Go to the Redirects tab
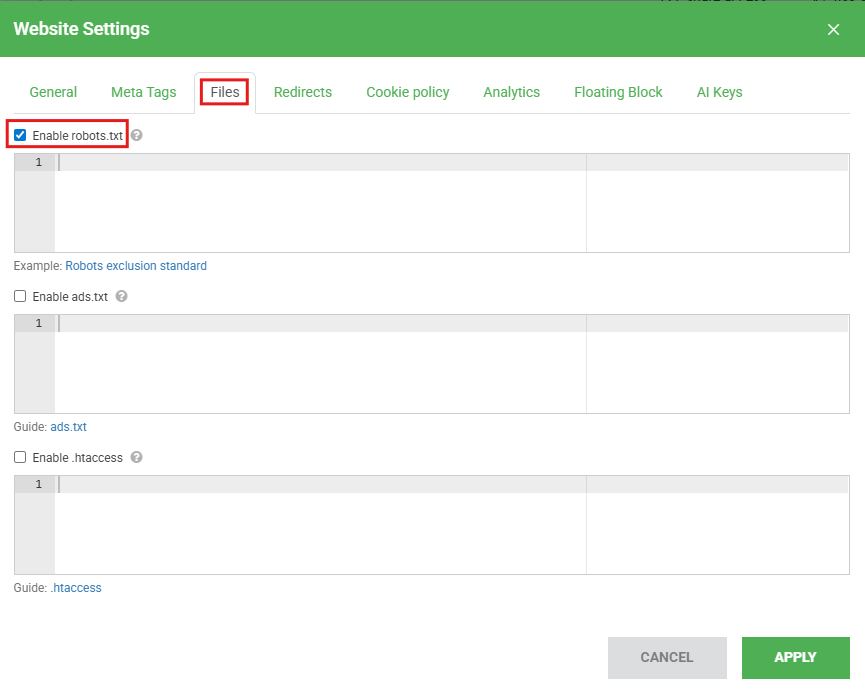Viewport: 865px width, 693px height. pos(303,92)
